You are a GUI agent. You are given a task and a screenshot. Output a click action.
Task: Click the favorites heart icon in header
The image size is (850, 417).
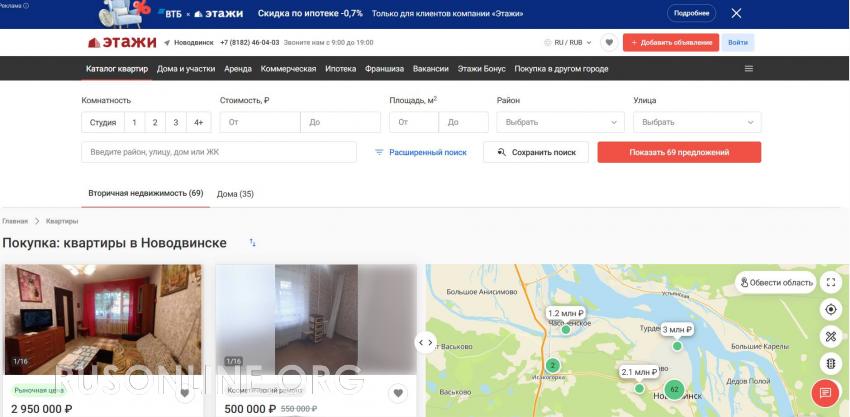(608, 43)
